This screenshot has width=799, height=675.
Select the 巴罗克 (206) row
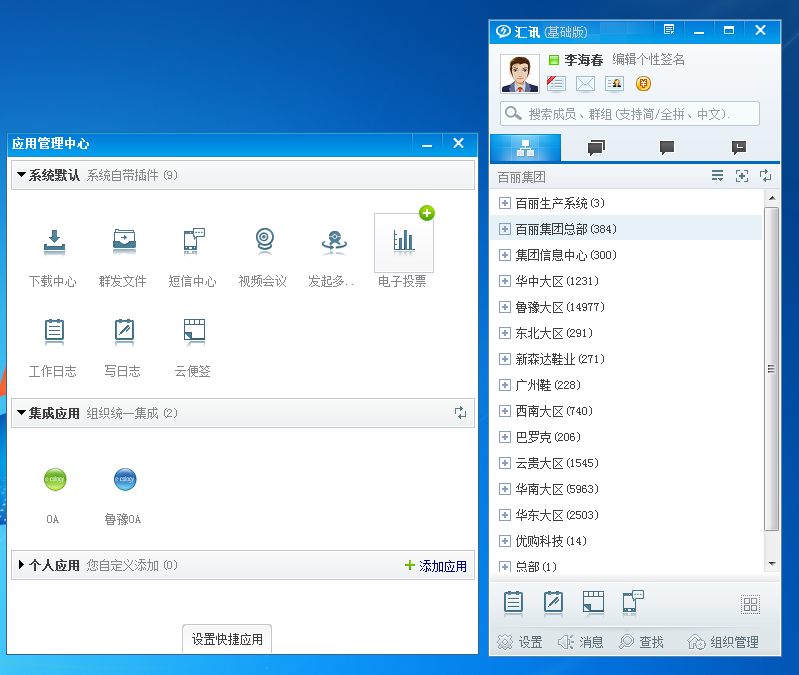[626, 437]
